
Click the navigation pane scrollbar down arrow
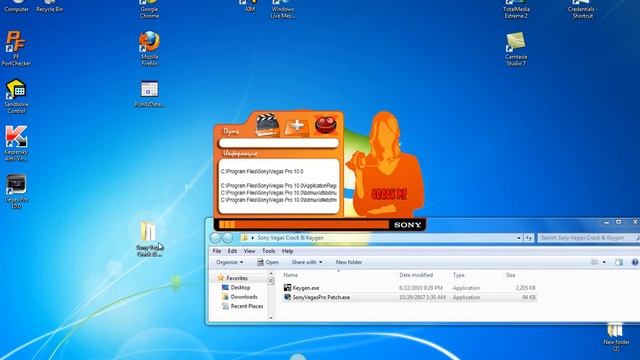point(271,318)
